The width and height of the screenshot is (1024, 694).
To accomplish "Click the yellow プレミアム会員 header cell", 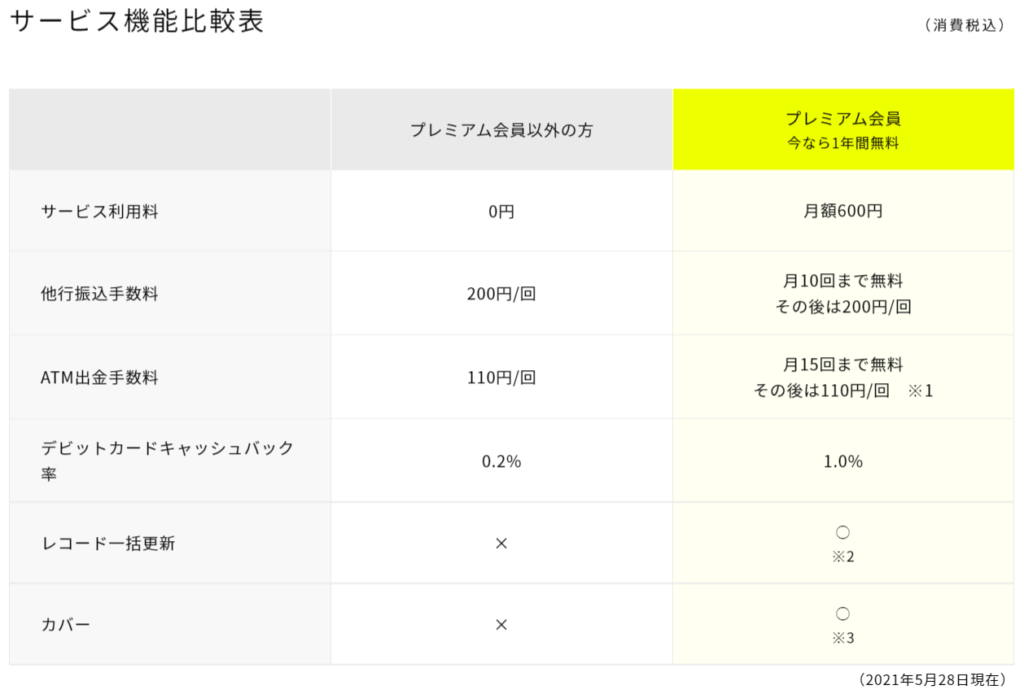I will point(843,129).
